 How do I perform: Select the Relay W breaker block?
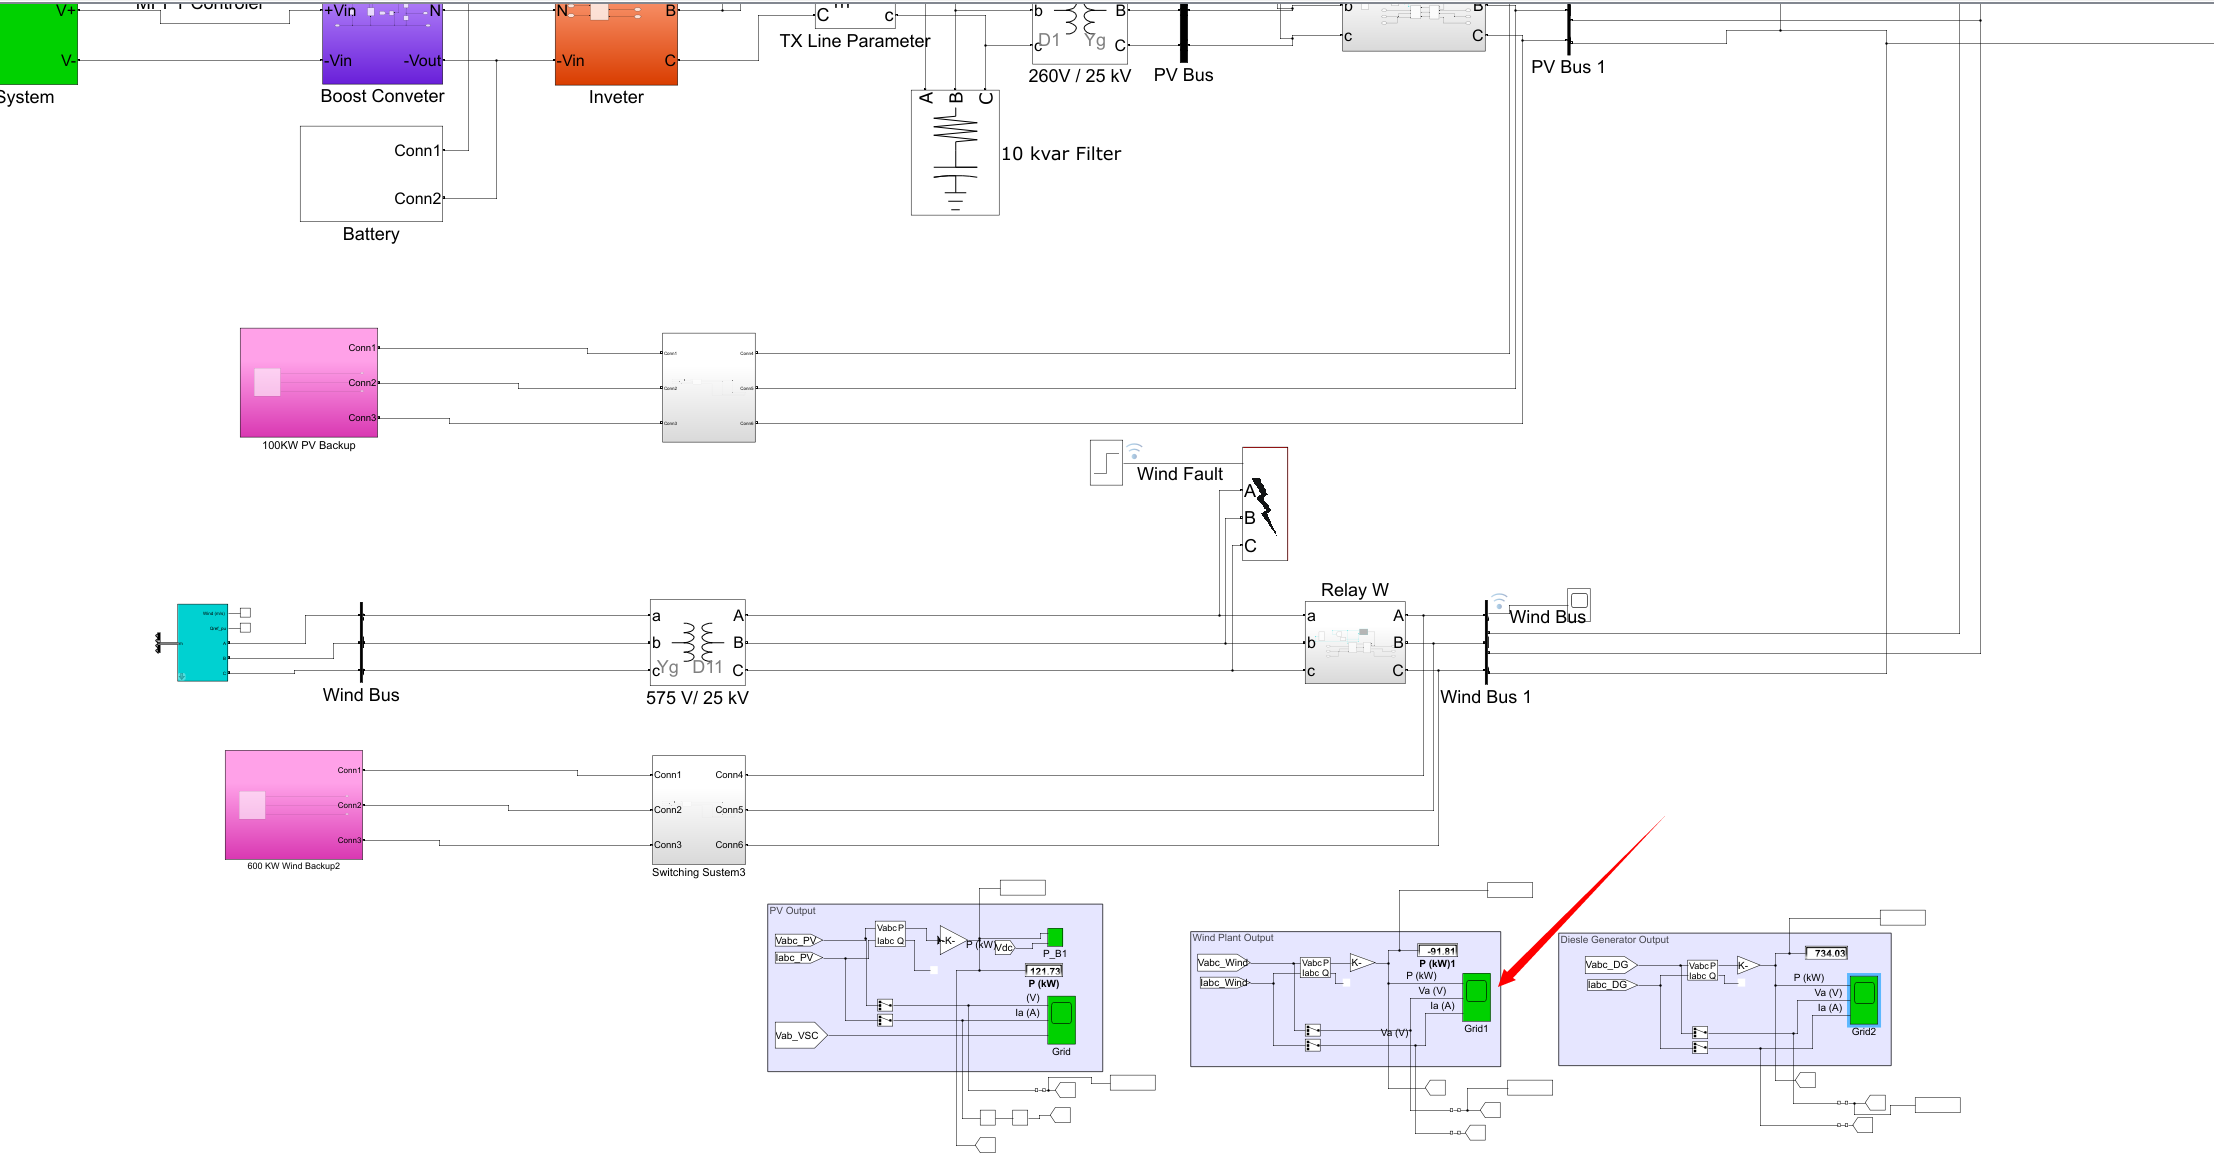(1354, 642)
